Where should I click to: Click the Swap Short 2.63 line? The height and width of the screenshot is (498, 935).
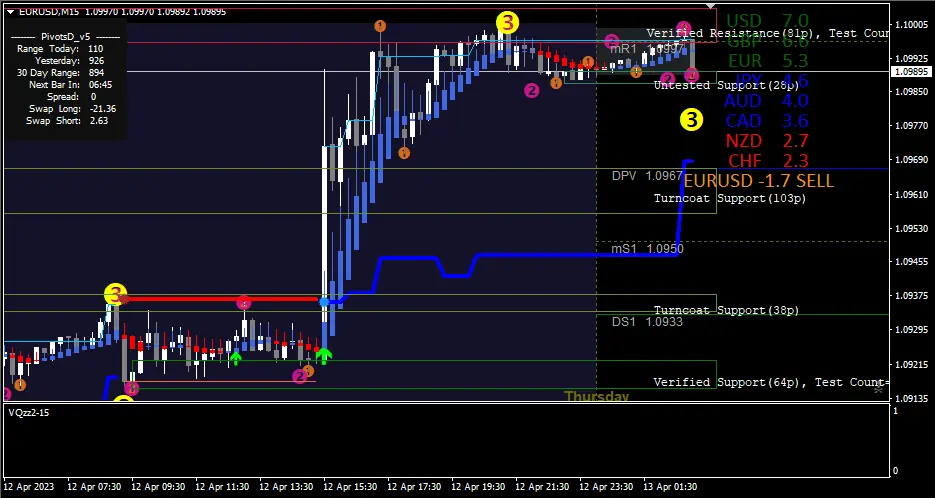pos(67,120)
